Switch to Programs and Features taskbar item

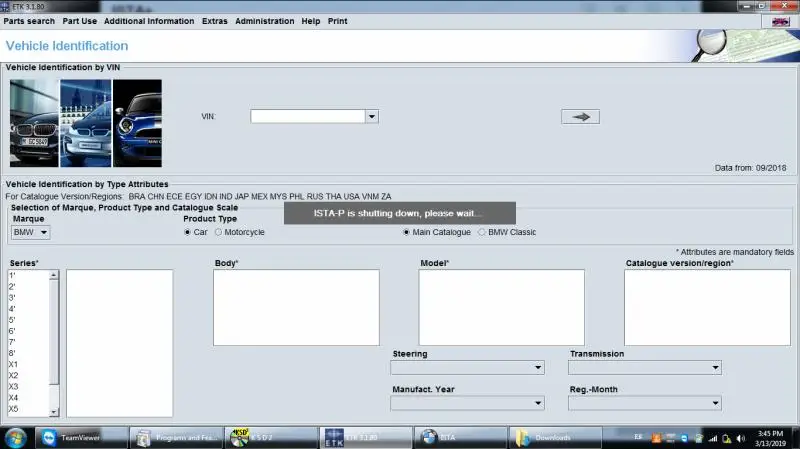click(x=176, y=438)
